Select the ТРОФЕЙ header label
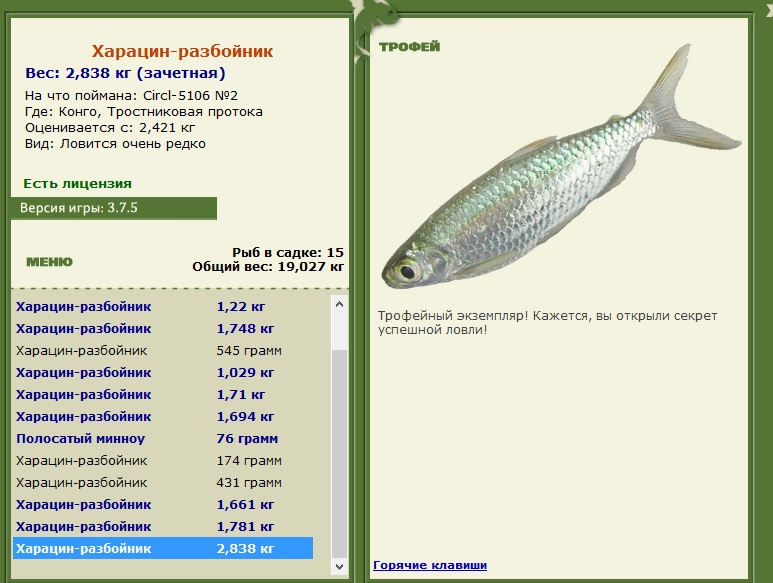The image size is (773, 583). [410, 47]
